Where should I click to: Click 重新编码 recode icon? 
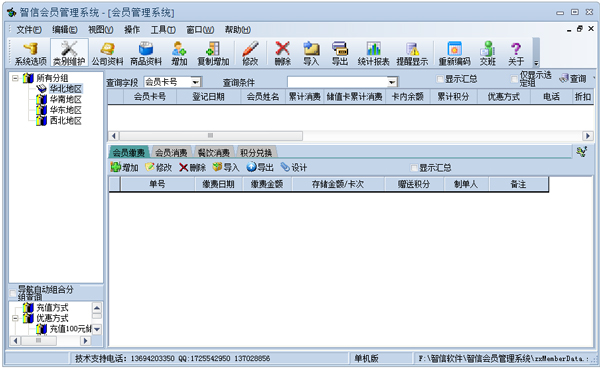coord(455,53)
